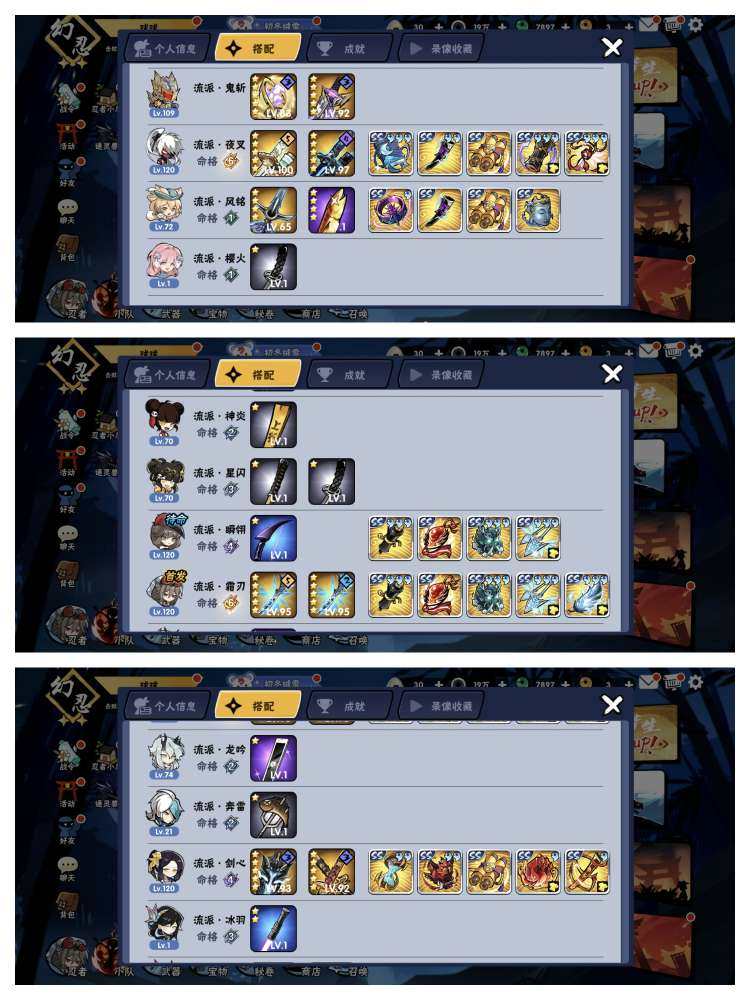Select the 樱火 pink-haired character avatar

[164, 265]
